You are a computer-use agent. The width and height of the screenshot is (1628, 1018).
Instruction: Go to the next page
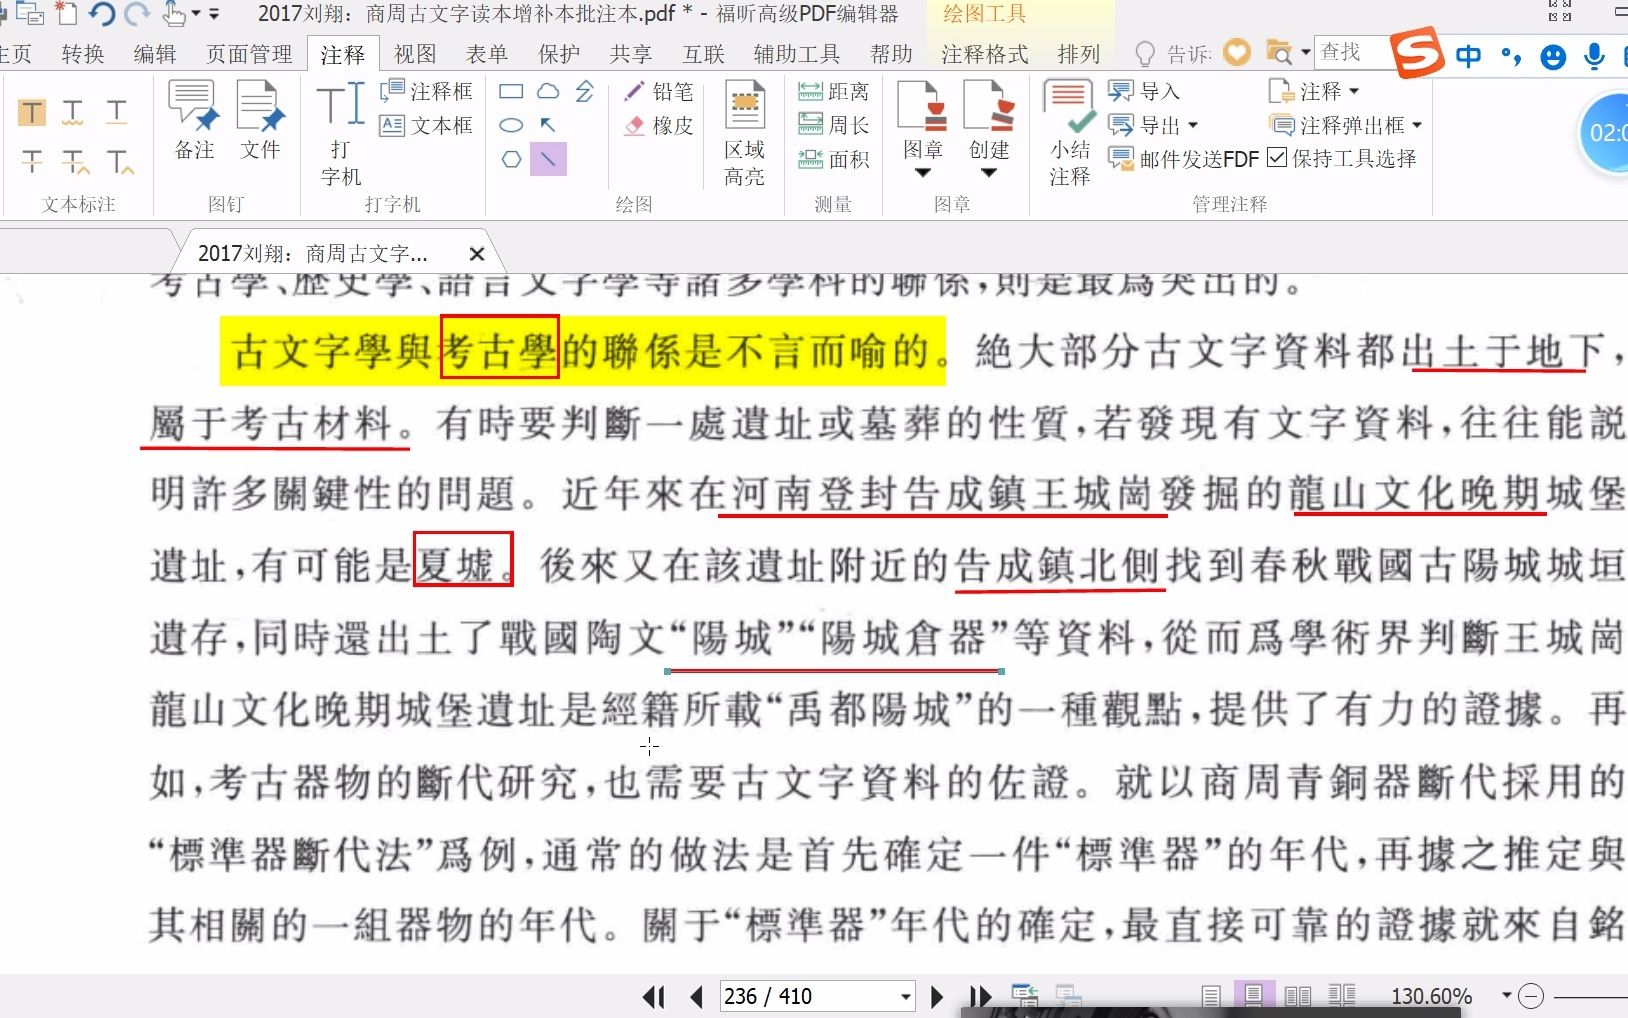coord(937,996)
